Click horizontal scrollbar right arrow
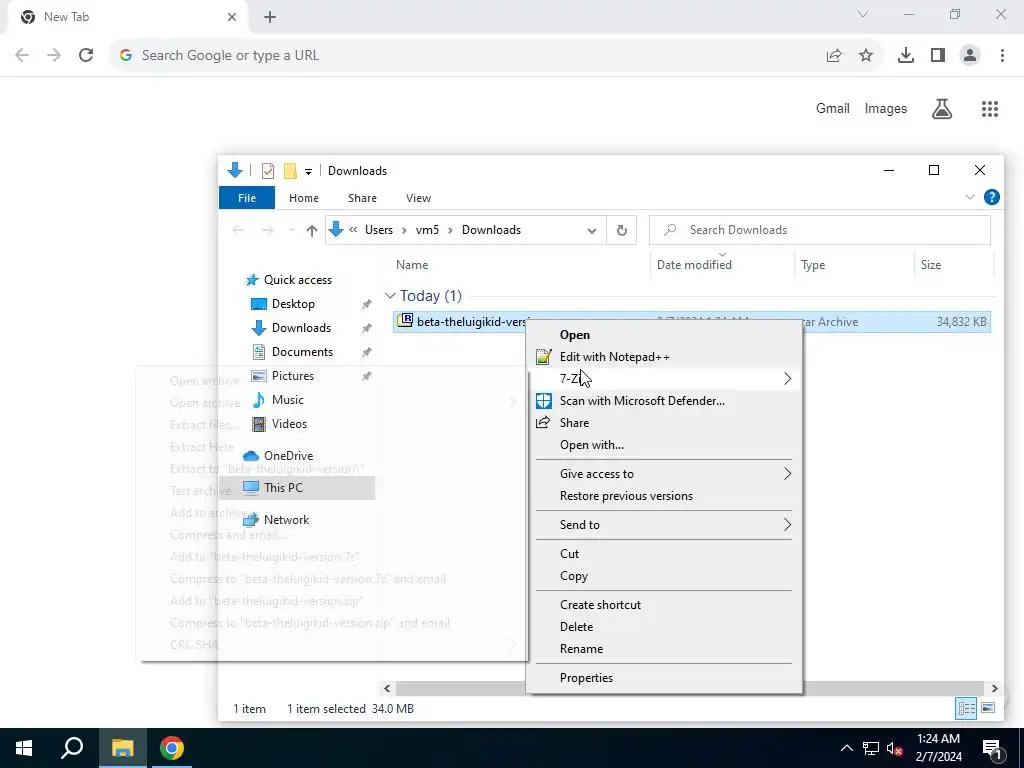This screenshot has height=768, width=1024. coord(994,688)
